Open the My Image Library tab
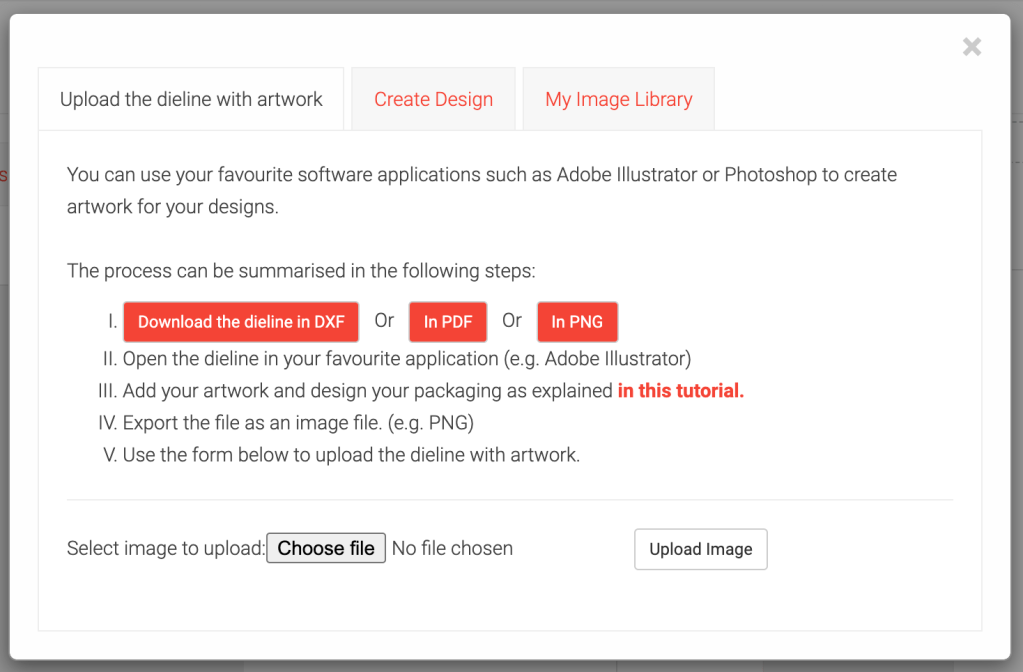 coord(618,98)
